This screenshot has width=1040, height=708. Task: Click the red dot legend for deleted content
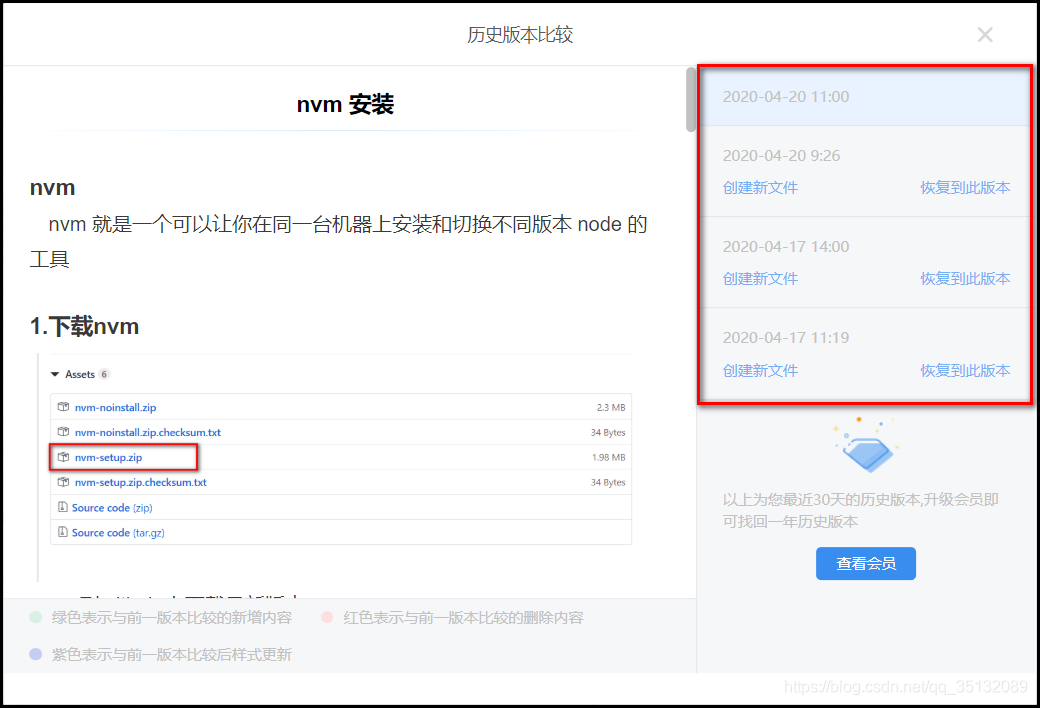[327, 618]
